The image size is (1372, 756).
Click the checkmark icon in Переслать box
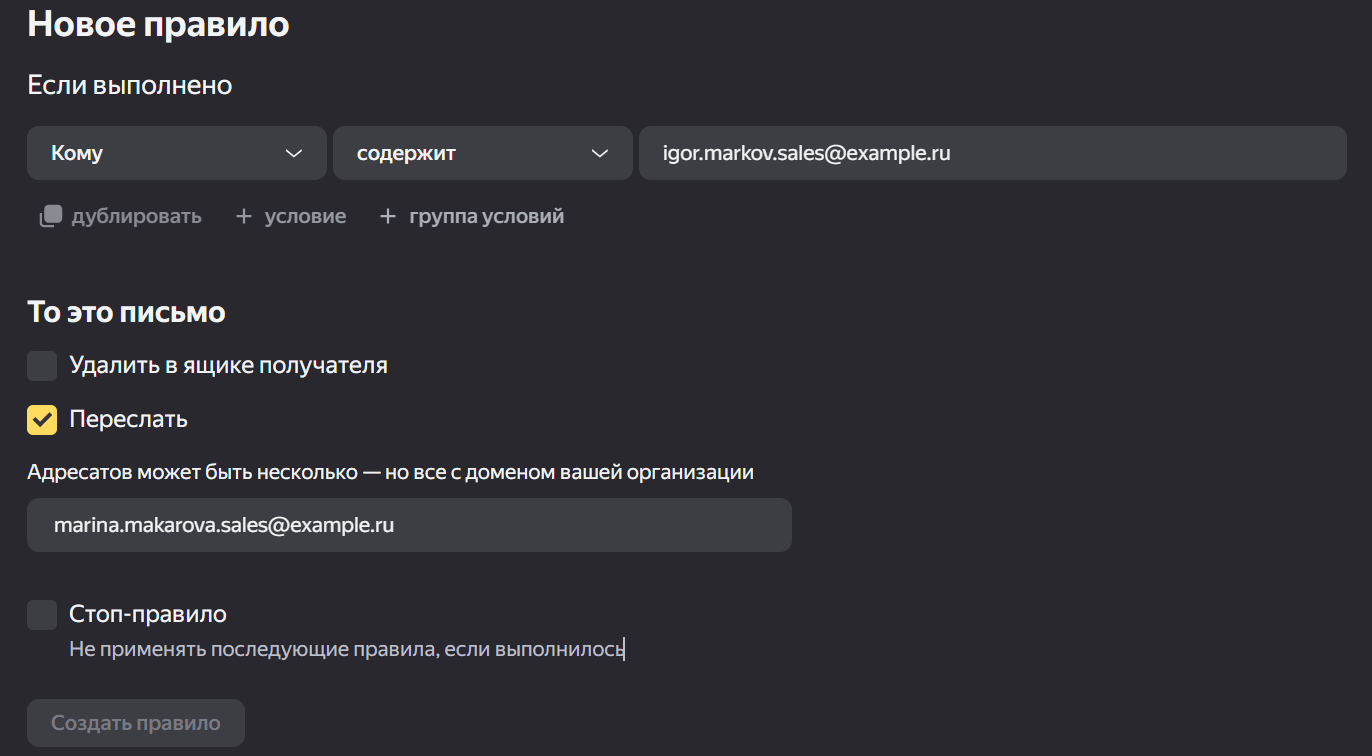pos(42,420)
